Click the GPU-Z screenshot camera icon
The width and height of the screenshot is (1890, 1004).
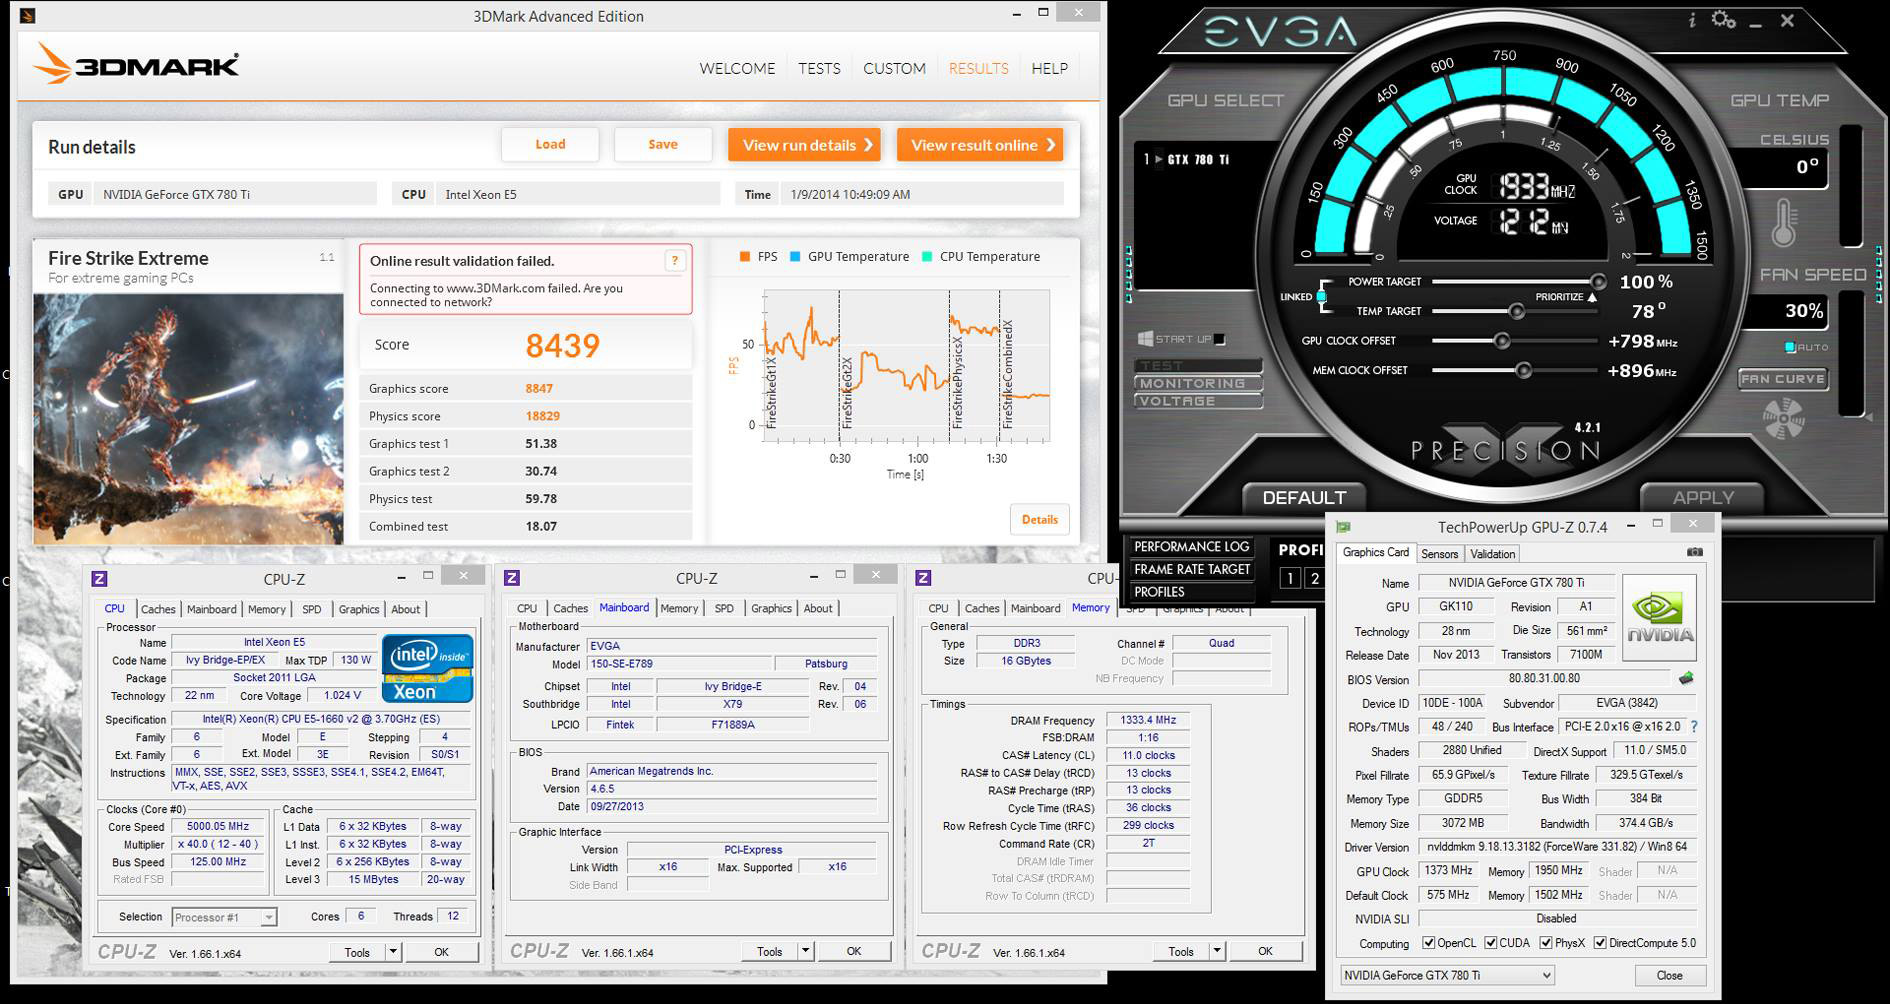[1695, 552]
